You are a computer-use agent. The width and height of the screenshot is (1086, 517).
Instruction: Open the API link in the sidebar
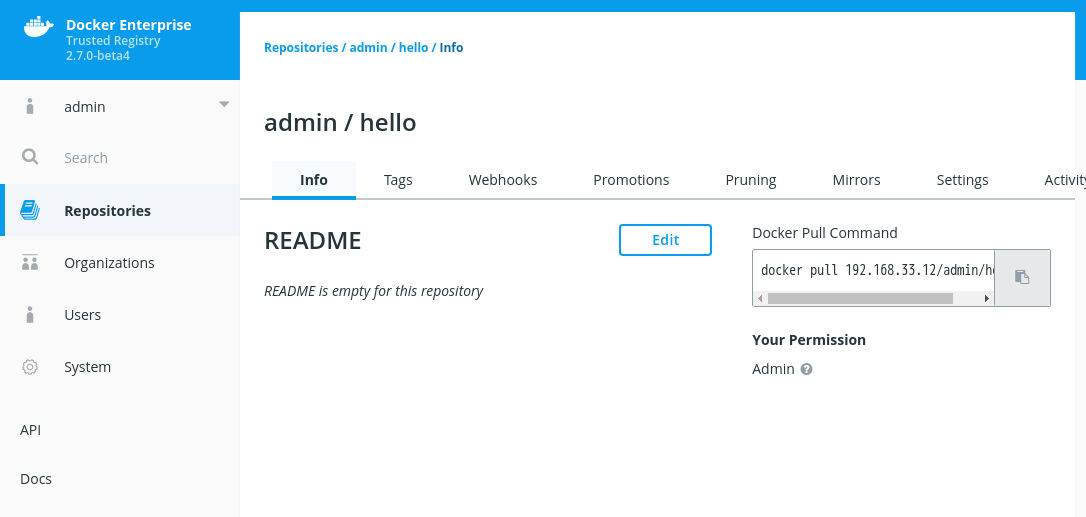pyautogui.click(x=30, y=430)
